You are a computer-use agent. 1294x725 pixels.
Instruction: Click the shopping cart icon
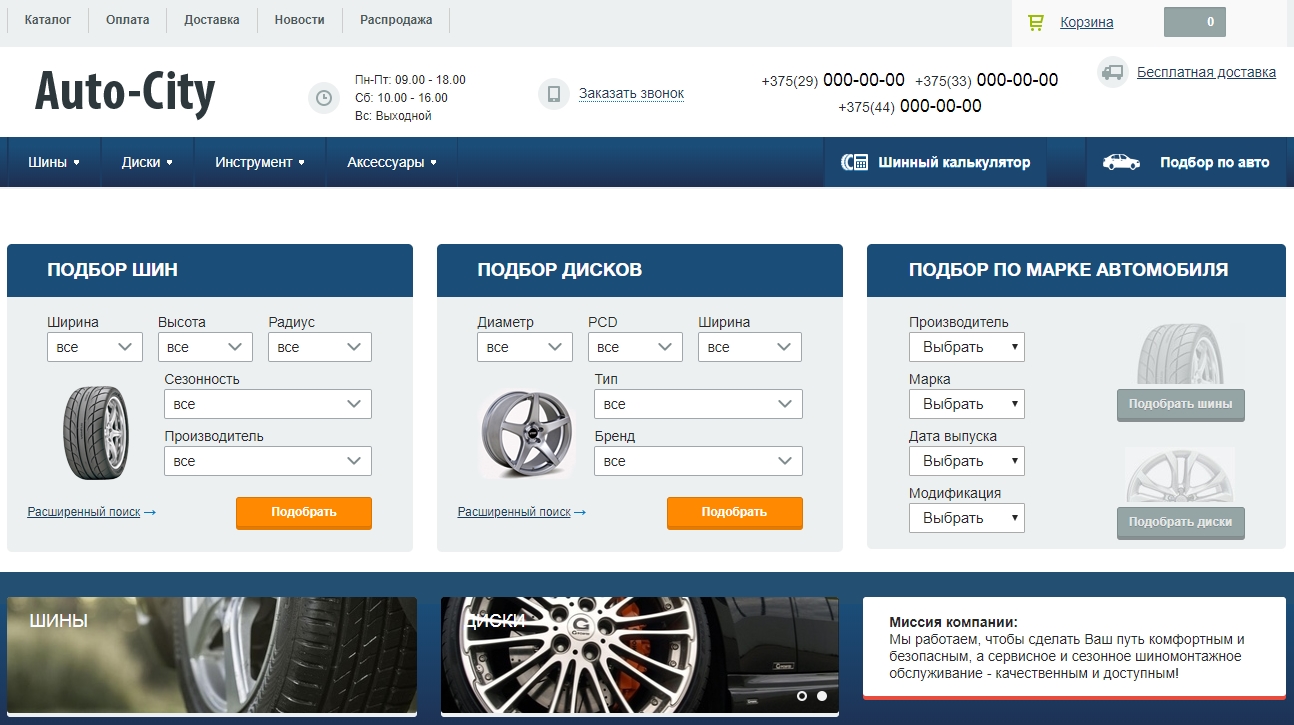coord(1035,22)
